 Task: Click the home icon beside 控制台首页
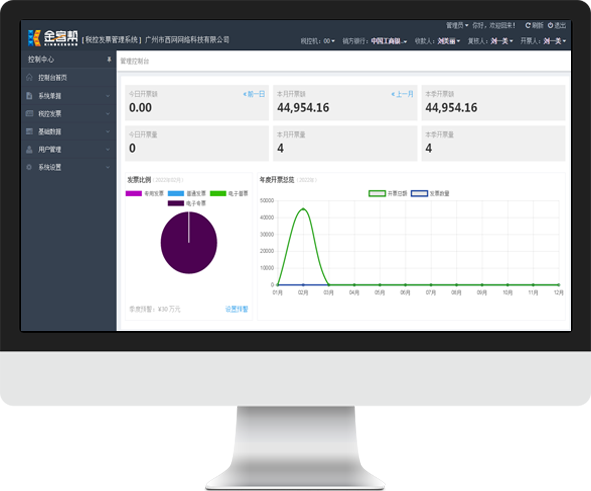(x=29, y=77)
